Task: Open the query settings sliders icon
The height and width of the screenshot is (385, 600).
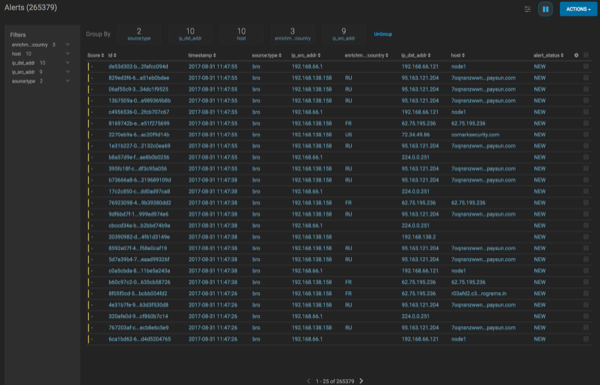Action: tap(527, 9)
